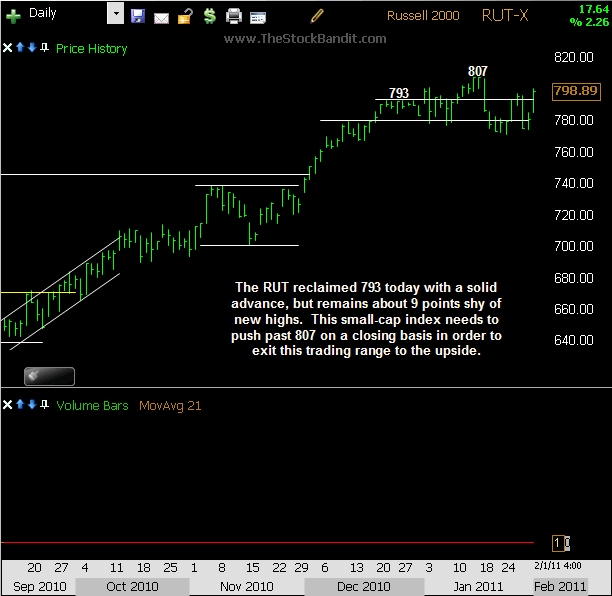Move the Price History pane down
612x596 pixels.
pos(32,48)
